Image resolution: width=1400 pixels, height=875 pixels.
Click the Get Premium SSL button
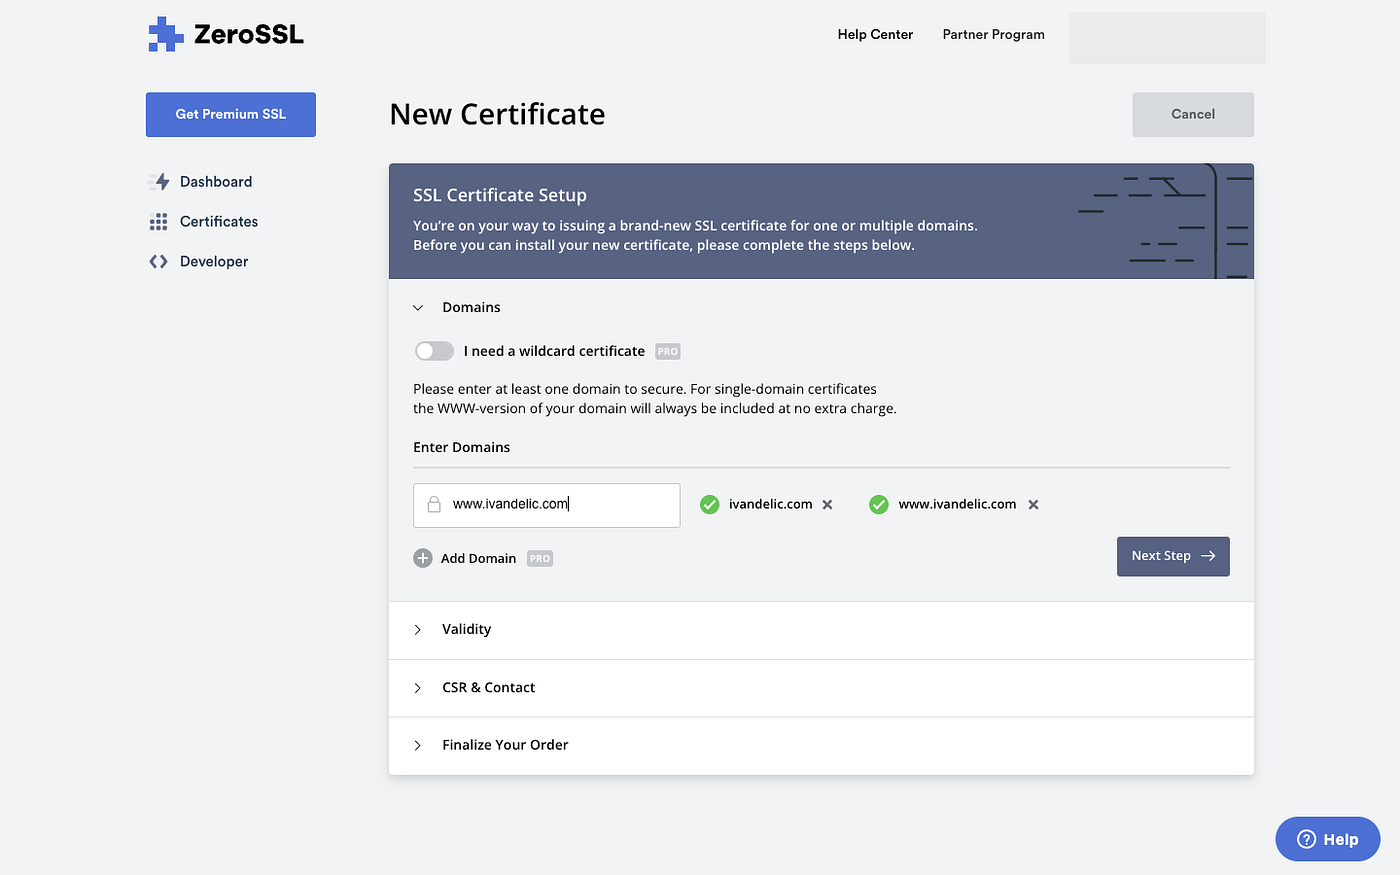(x=231, y=115)
